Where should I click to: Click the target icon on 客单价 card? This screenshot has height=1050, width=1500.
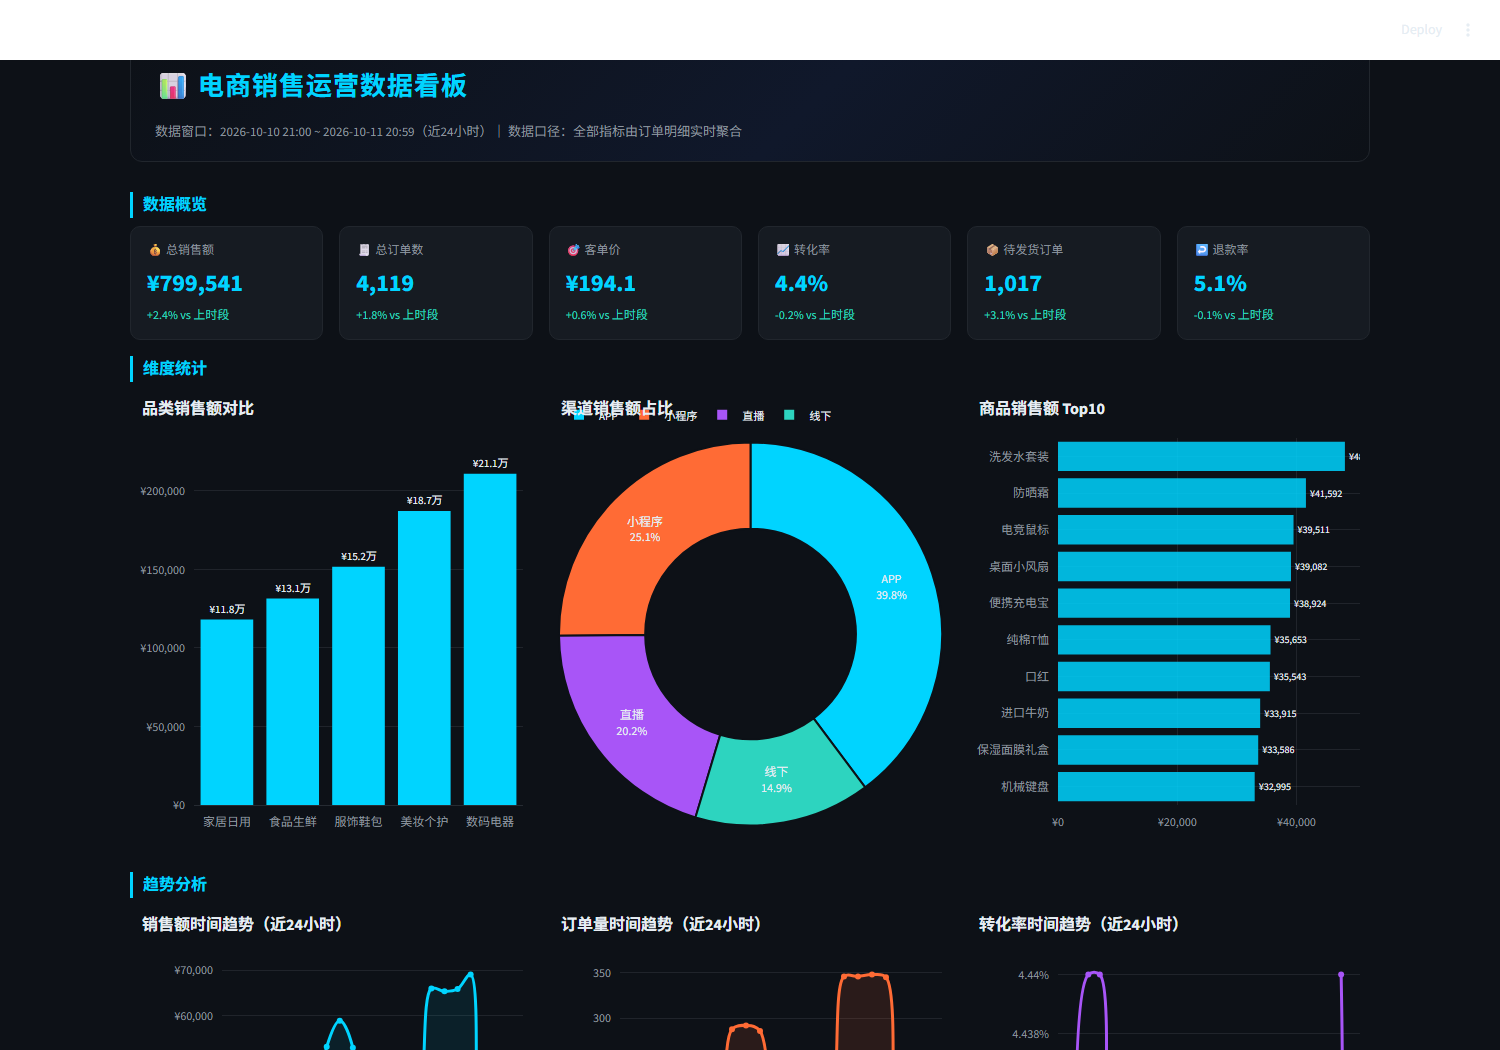coord(573,250)
